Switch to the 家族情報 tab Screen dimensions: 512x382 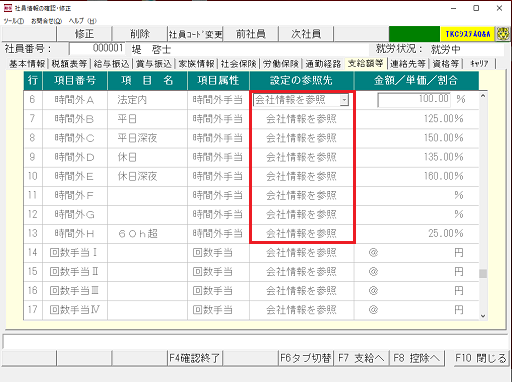pos(196,64)
